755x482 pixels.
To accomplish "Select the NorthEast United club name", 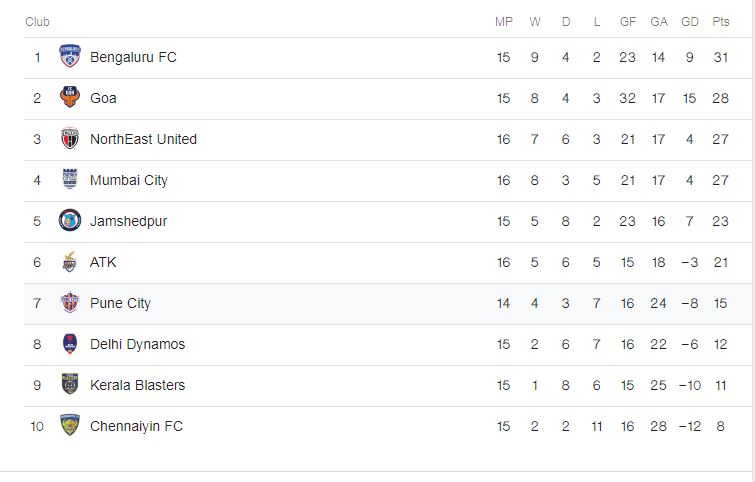I will point(143,139).
